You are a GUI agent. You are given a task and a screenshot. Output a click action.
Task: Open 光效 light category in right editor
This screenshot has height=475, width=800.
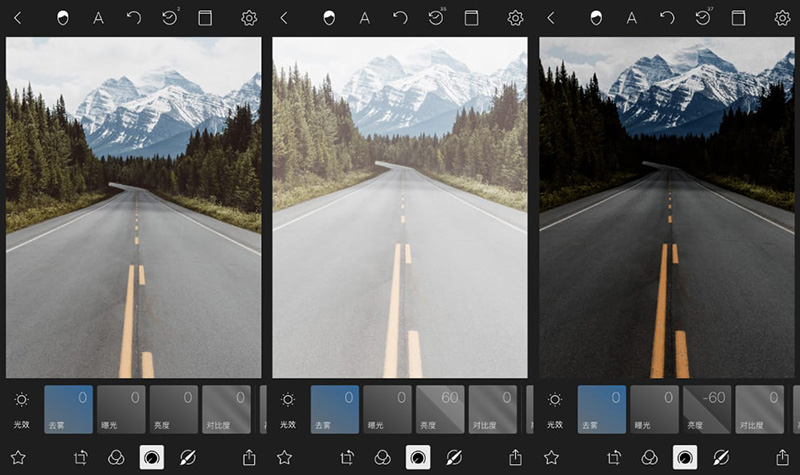click(555, 409)
